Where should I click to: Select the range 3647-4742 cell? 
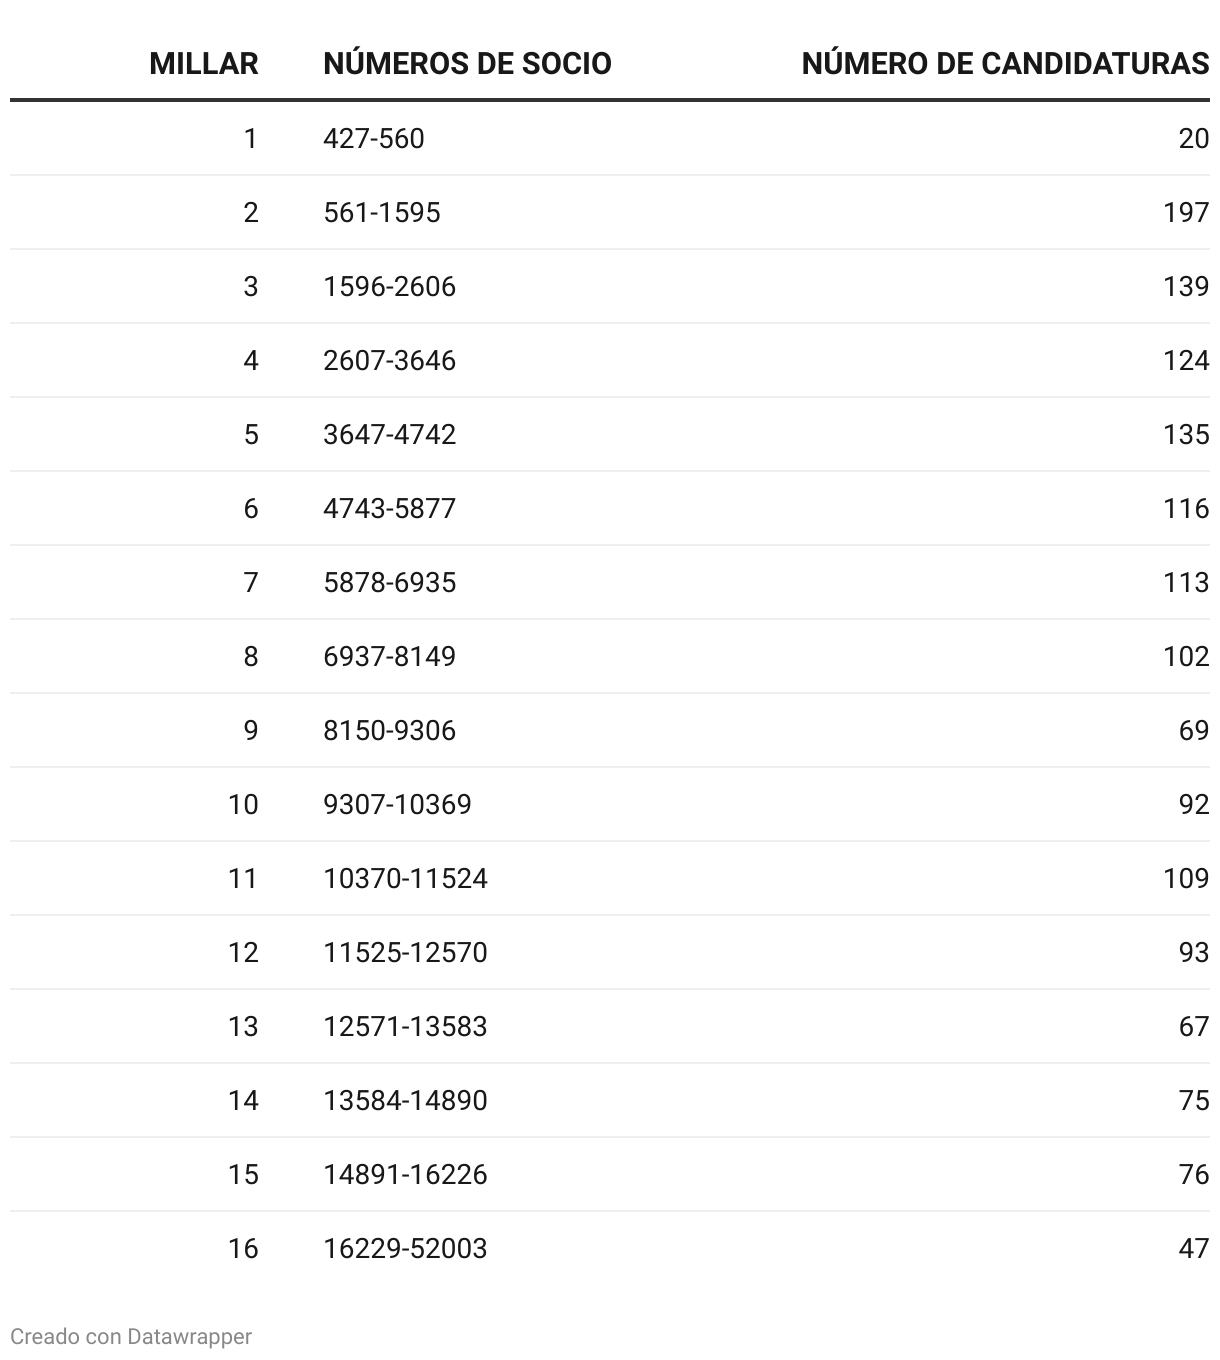pos(389,434)
